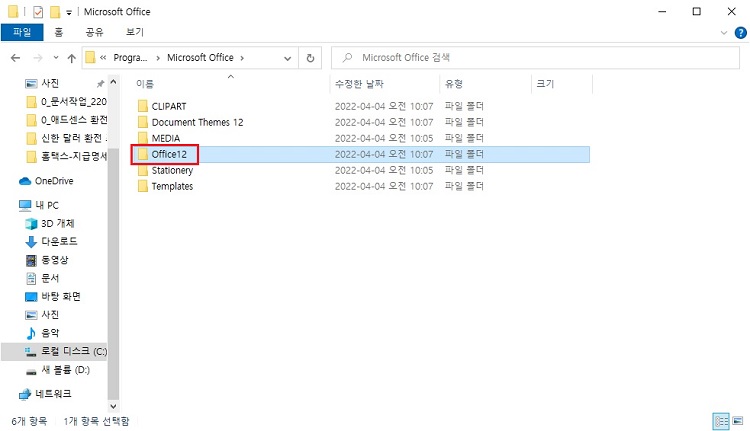750x431 pixels.
Task: Select the CLIPART folder
Action: [x=169, y=106]
